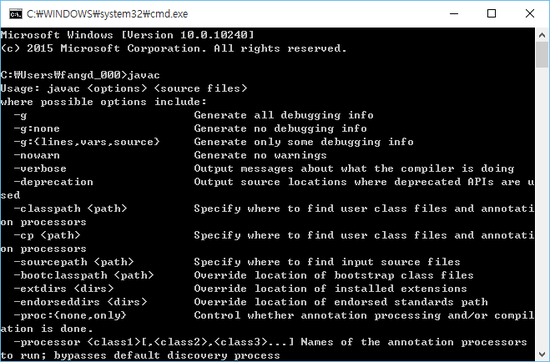Click the scrollbar down arrow
550x362 pixels.
click(542, 354)
